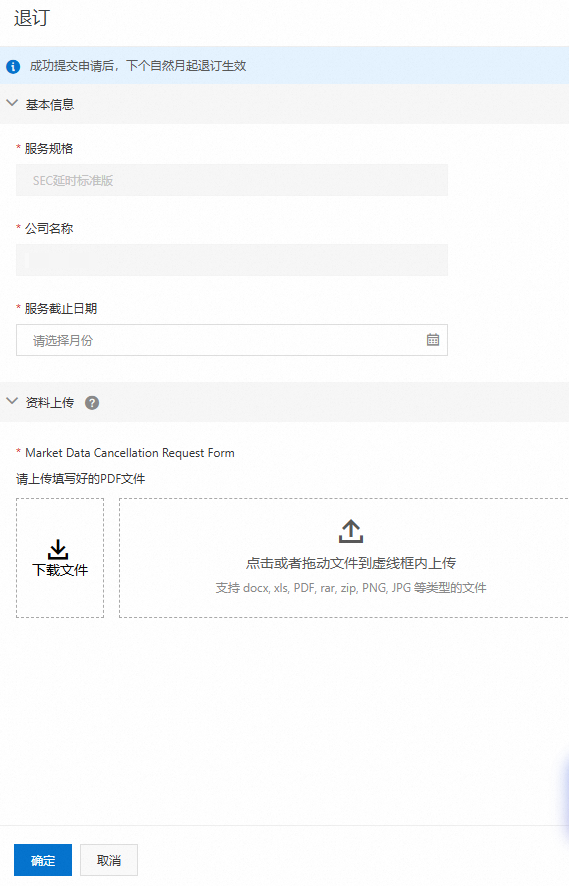This screenshot has height=886, width=569.
Task: Click the 资料上传 section header label
Action: pyautogui.click(x=50, y=402)
